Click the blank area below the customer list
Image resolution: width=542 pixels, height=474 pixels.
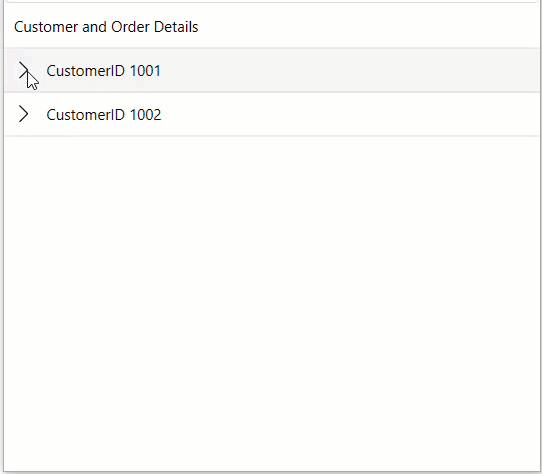(272, 301)
